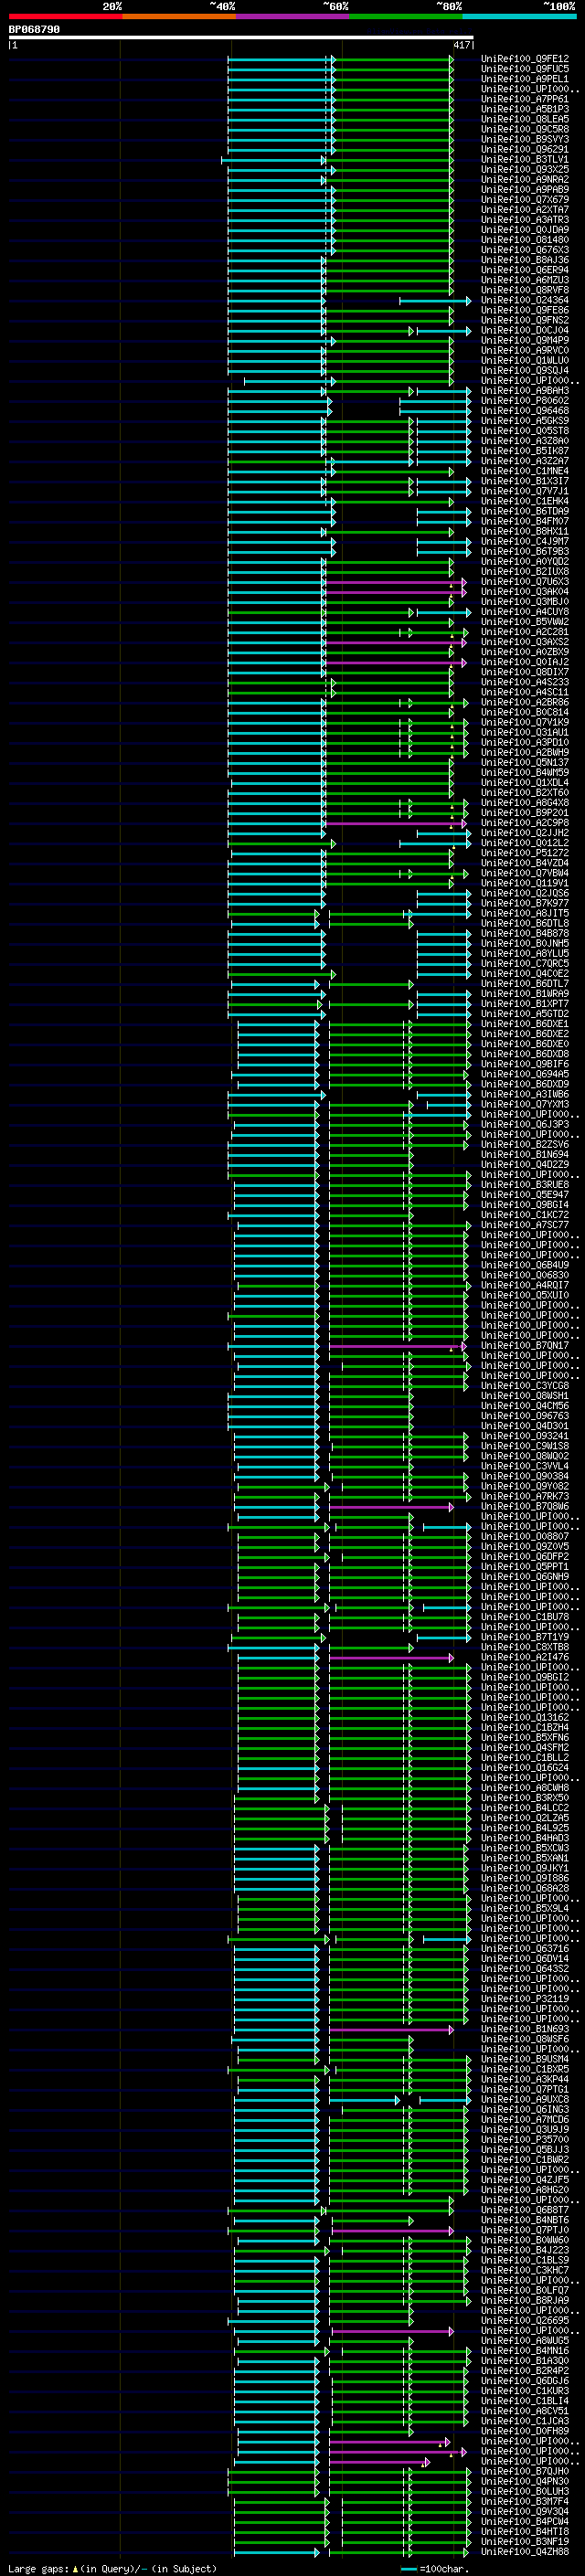This screenshot has width=585, height=2576.
Task: Select hit UniRef100_B8AJ36
Action: coord(525,260)
